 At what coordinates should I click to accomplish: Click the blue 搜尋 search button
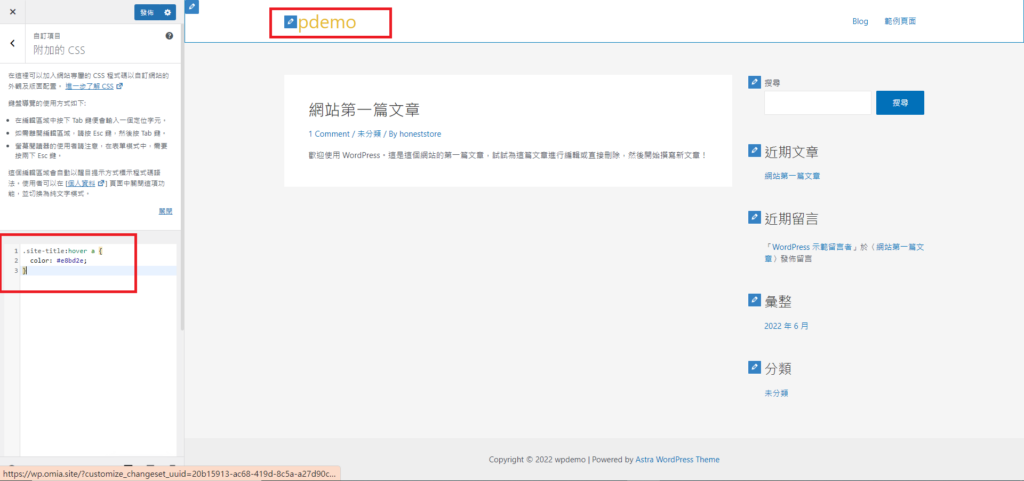click(x=899, y=103)
